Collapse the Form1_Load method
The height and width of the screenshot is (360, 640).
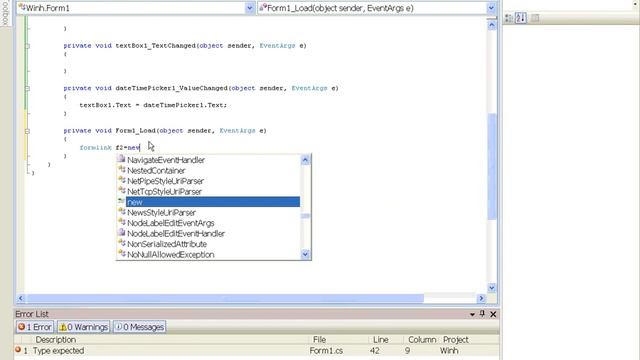[27, 131]
